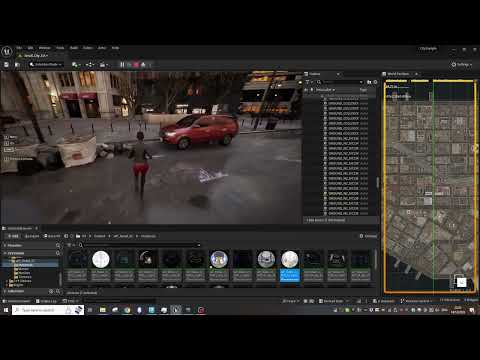The image size is (480, 360).
Task: Click the Windows Start button
Action: (x=6, y=310)
